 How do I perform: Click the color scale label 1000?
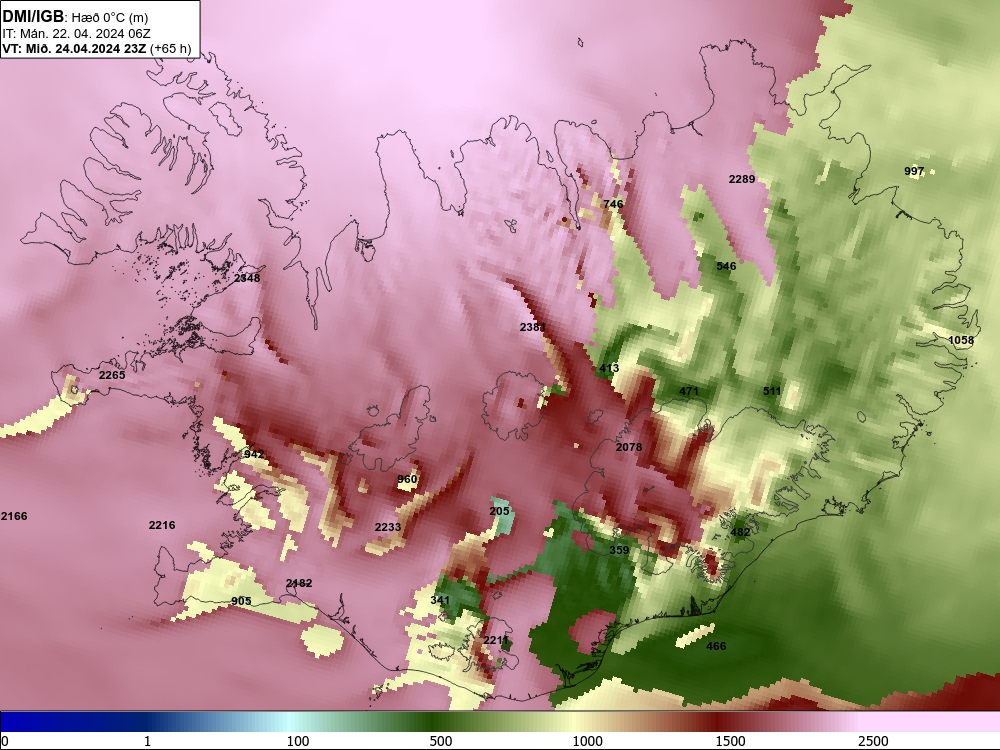(587, 741)
